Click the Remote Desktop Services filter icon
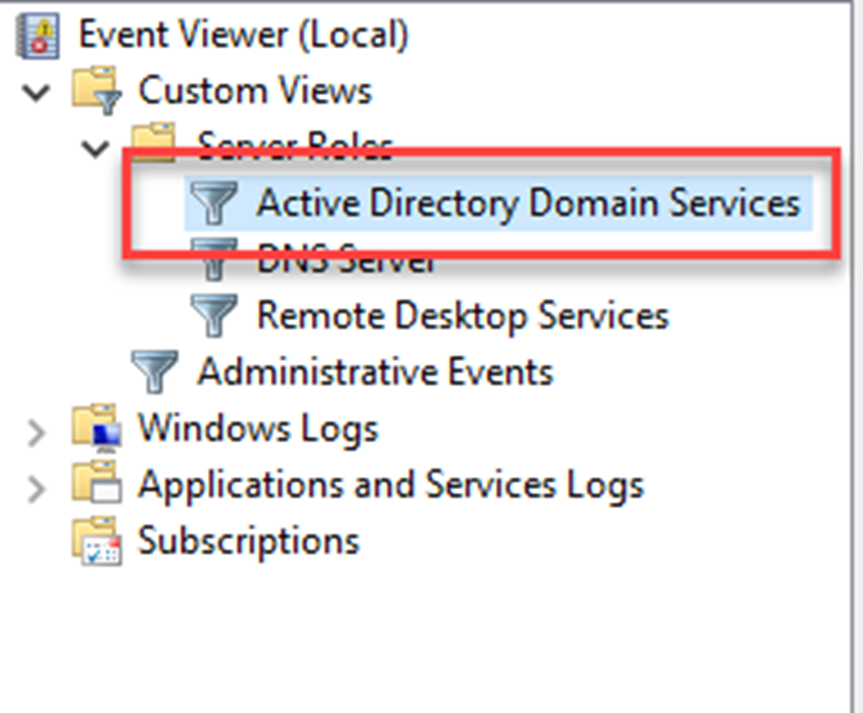 pyautogui.click(x=214, y=316)
